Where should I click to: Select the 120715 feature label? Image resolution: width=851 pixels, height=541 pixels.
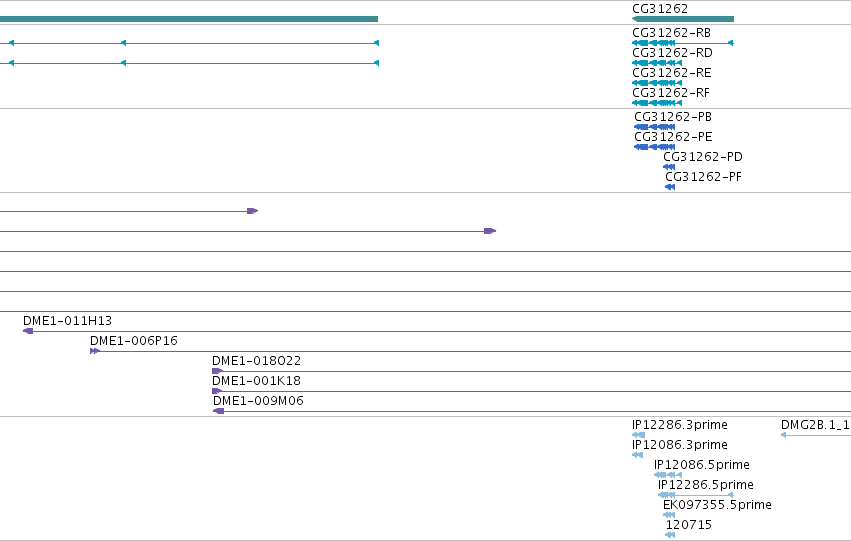coord(689,525)
